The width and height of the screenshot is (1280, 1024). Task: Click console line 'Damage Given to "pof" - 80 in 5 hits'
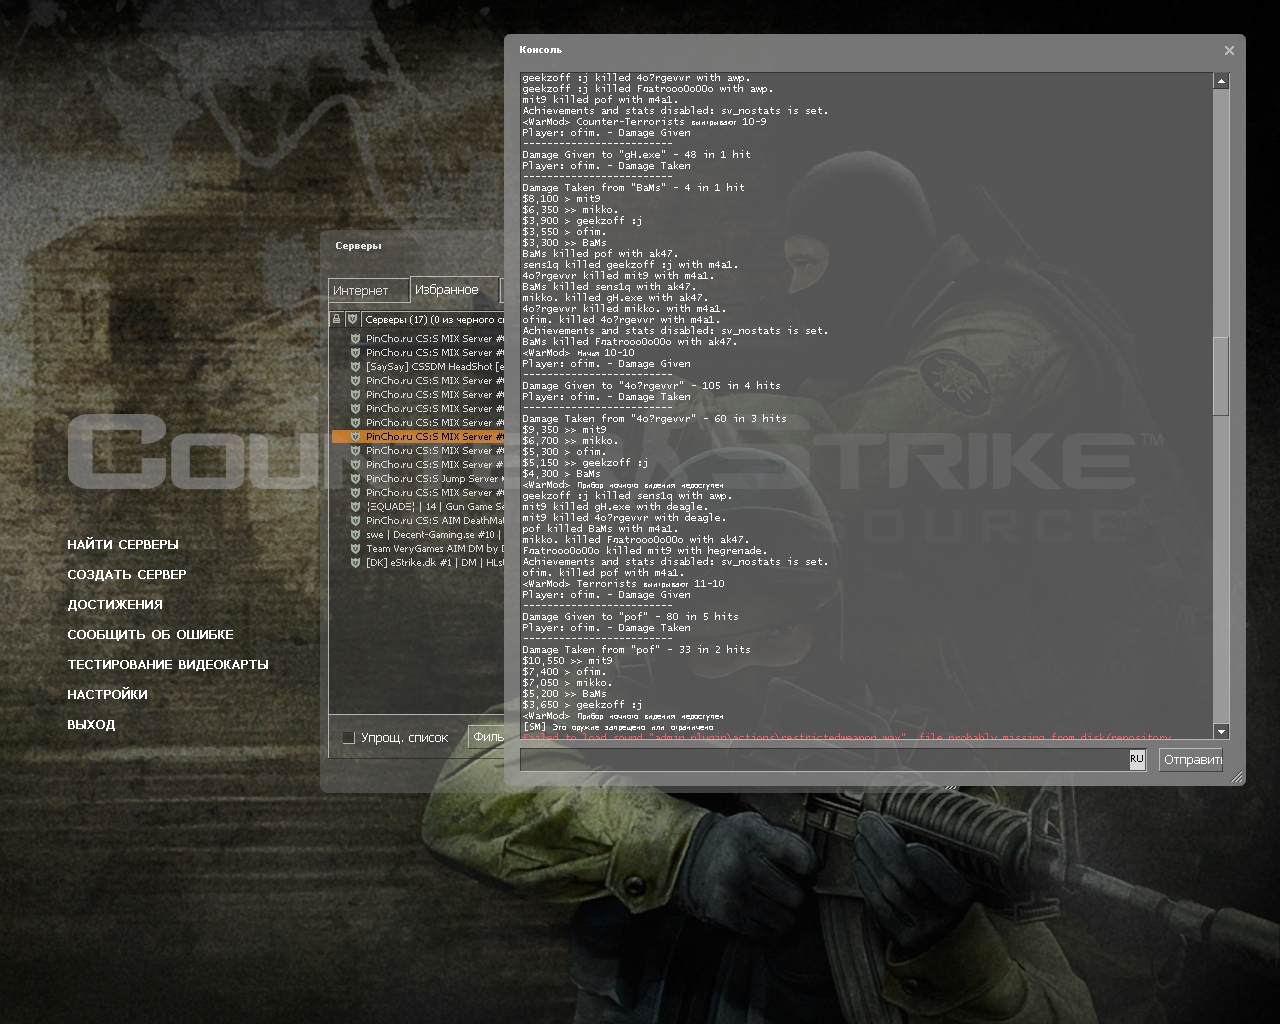630,617
